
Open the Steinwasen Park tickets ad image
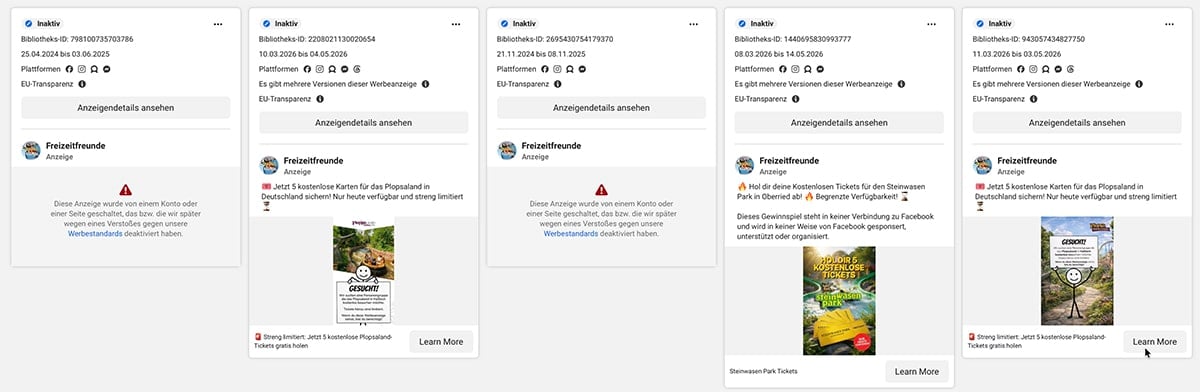click(839, 301)
